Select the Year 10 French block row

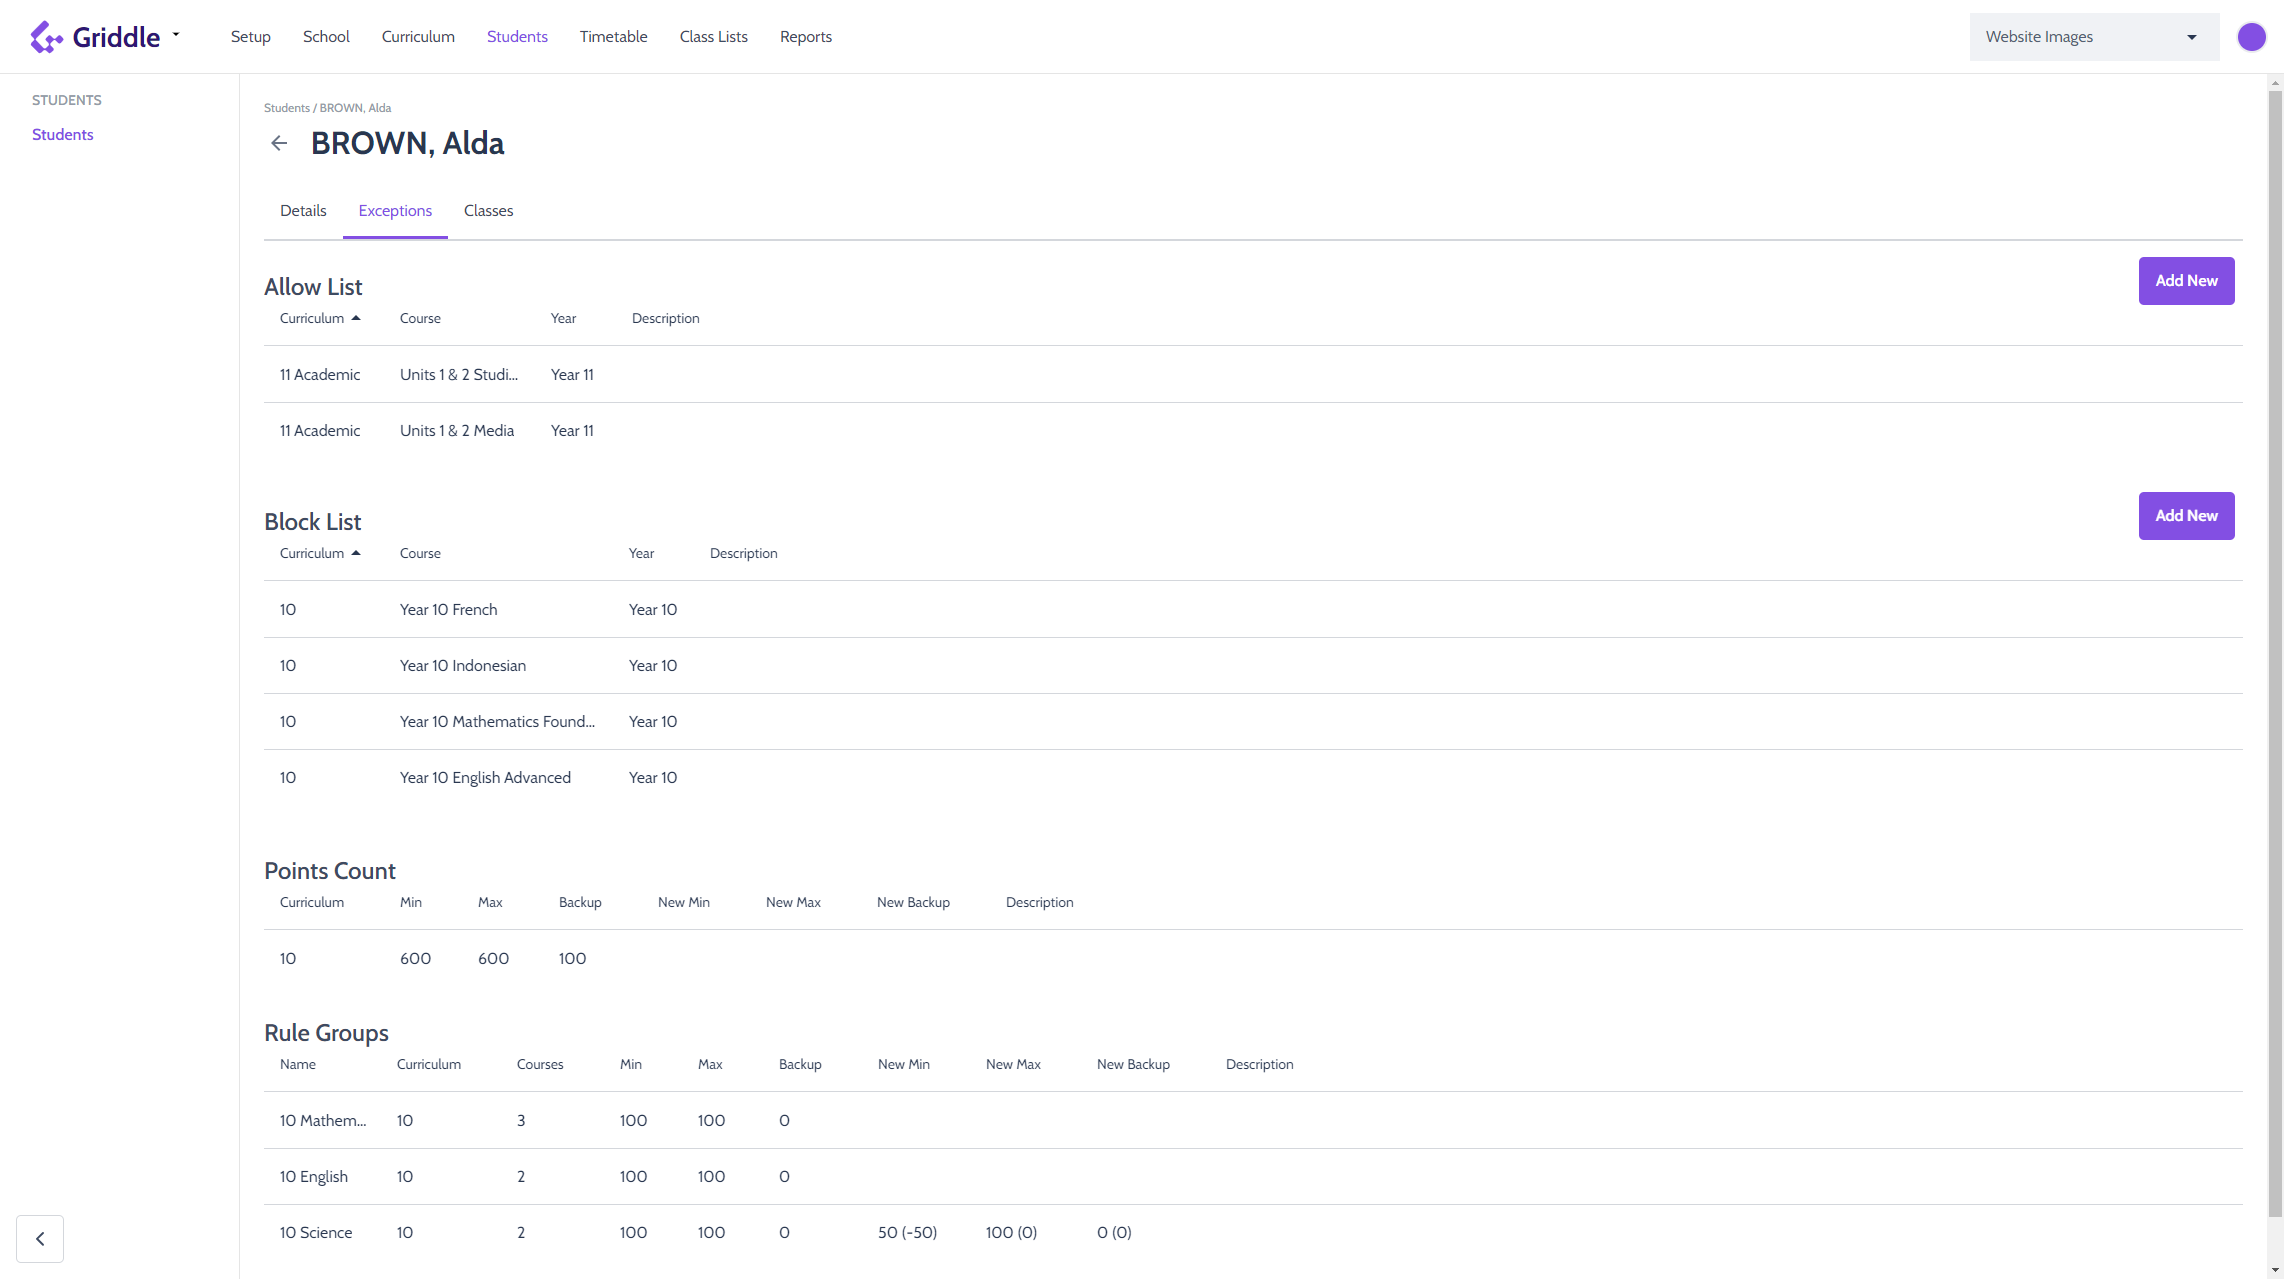[x=448, y=610]
